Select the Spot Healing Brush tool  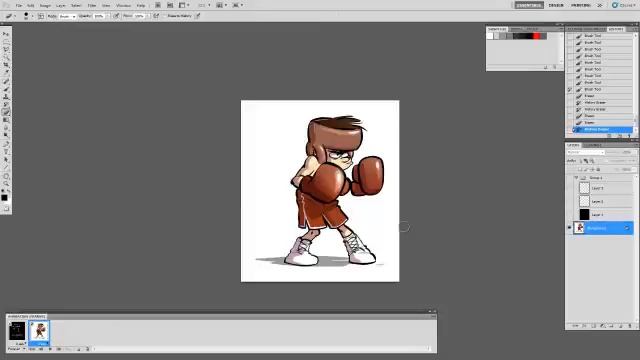click(x=6, y=82)
